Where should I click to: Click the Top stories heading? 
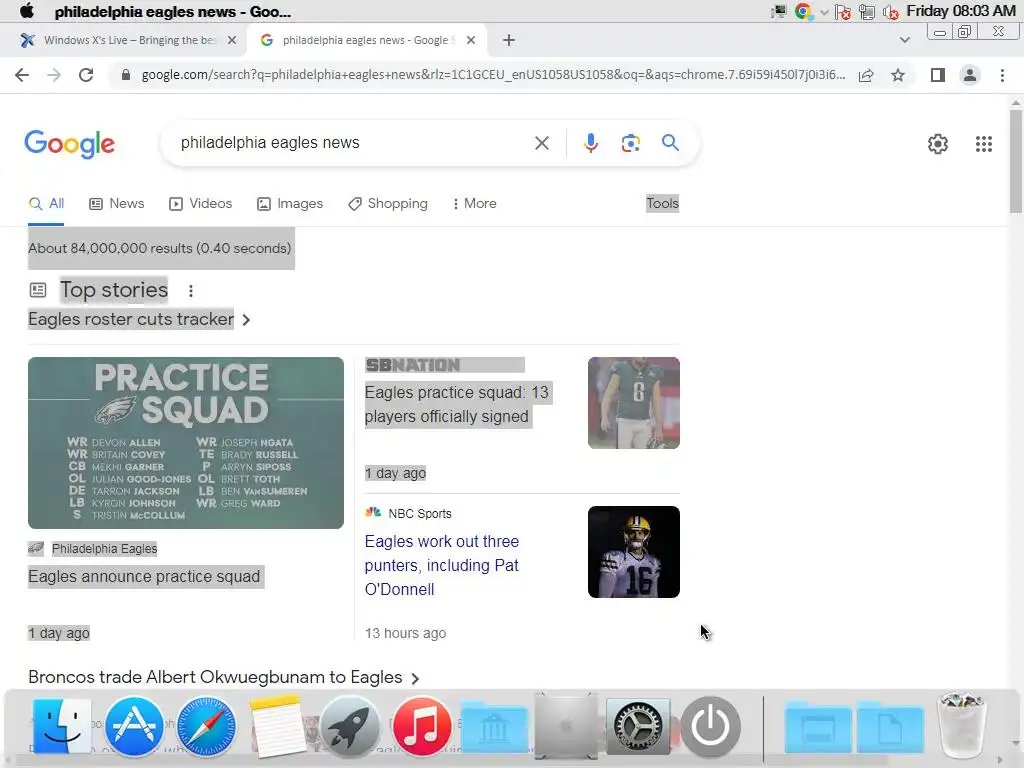[x=114, y=289]
